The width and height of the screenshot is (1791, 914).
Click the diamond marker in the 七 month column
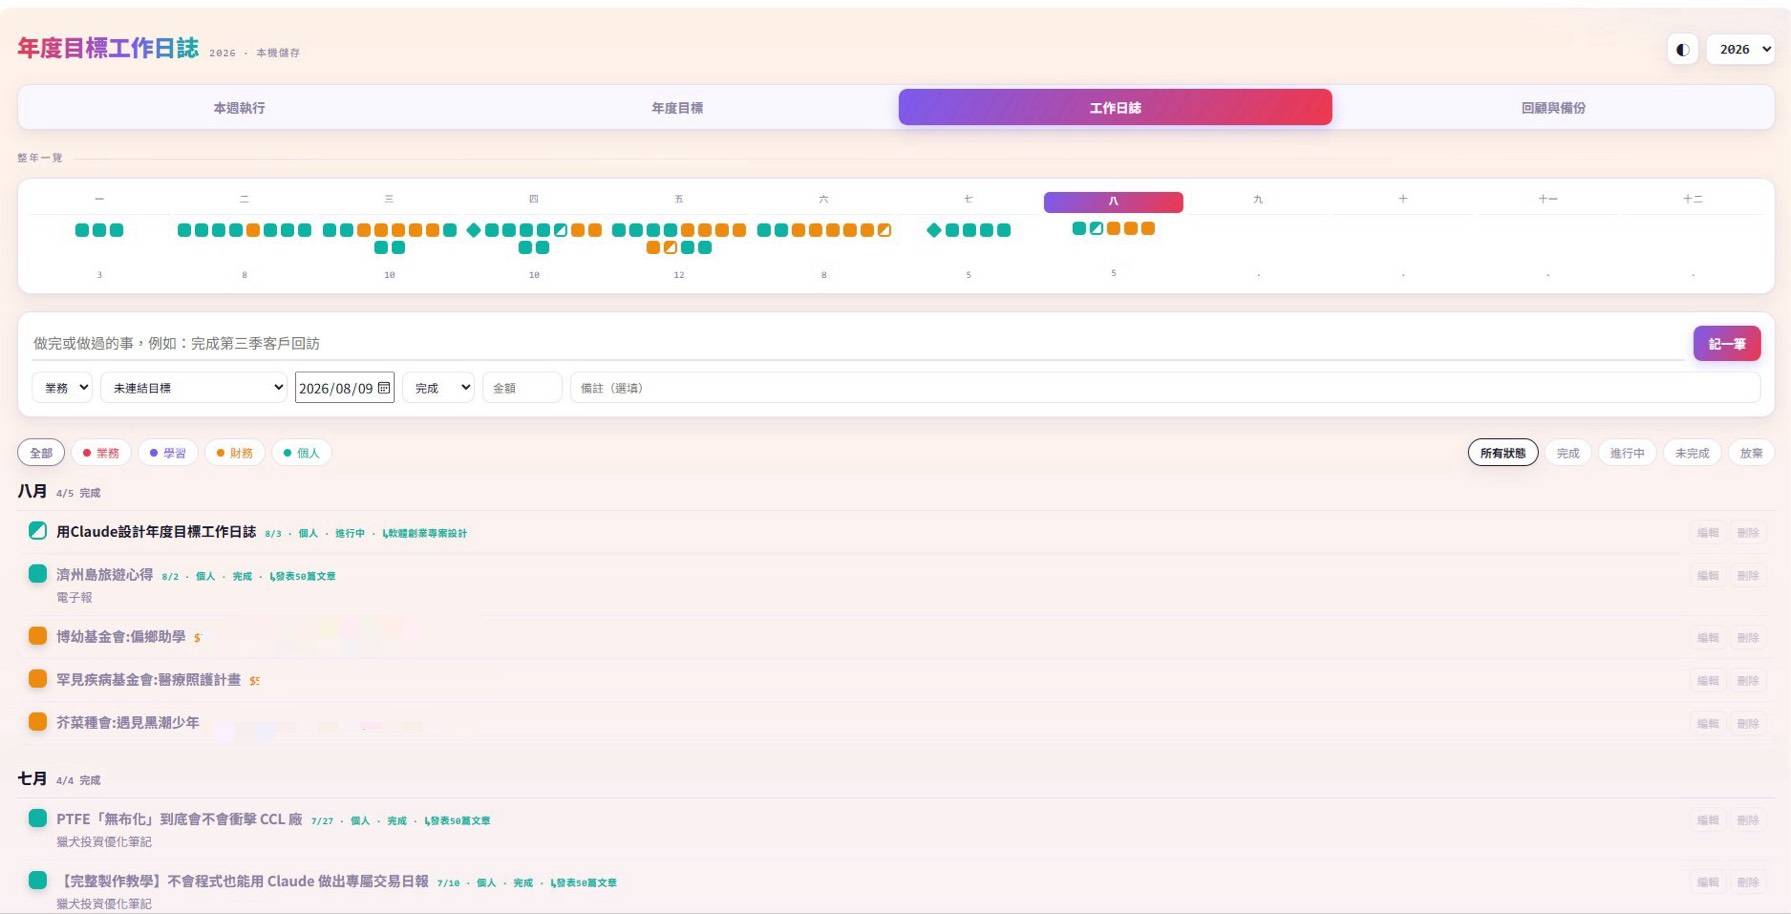(x=934, y=230)
